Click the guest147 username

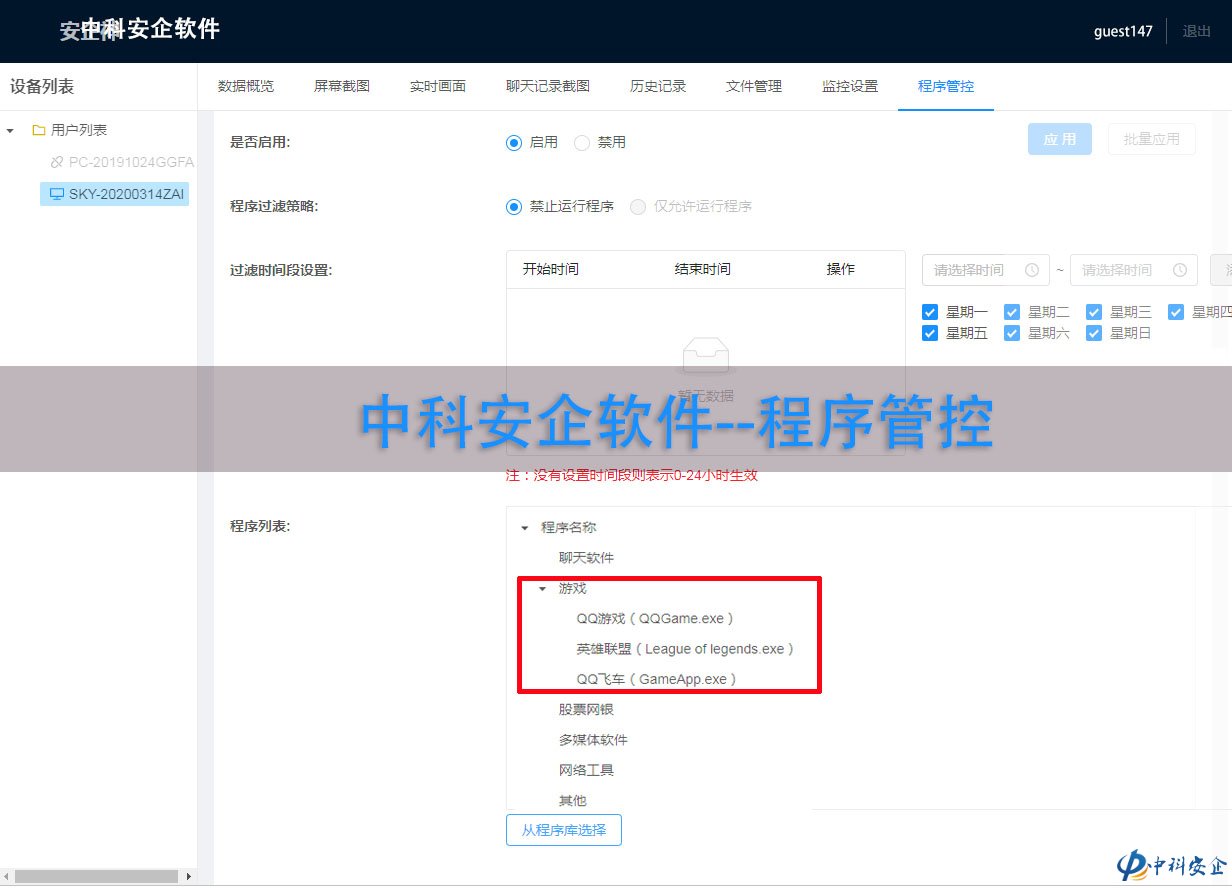pos(1123,31)
